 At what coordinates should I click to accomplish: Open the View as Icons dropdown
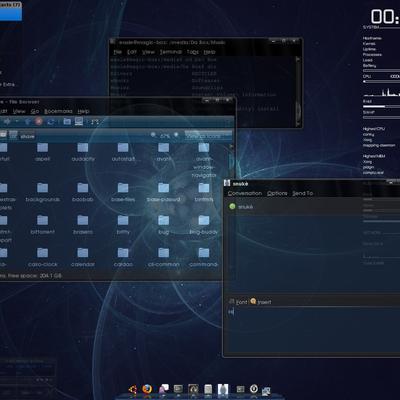[208, 136]
